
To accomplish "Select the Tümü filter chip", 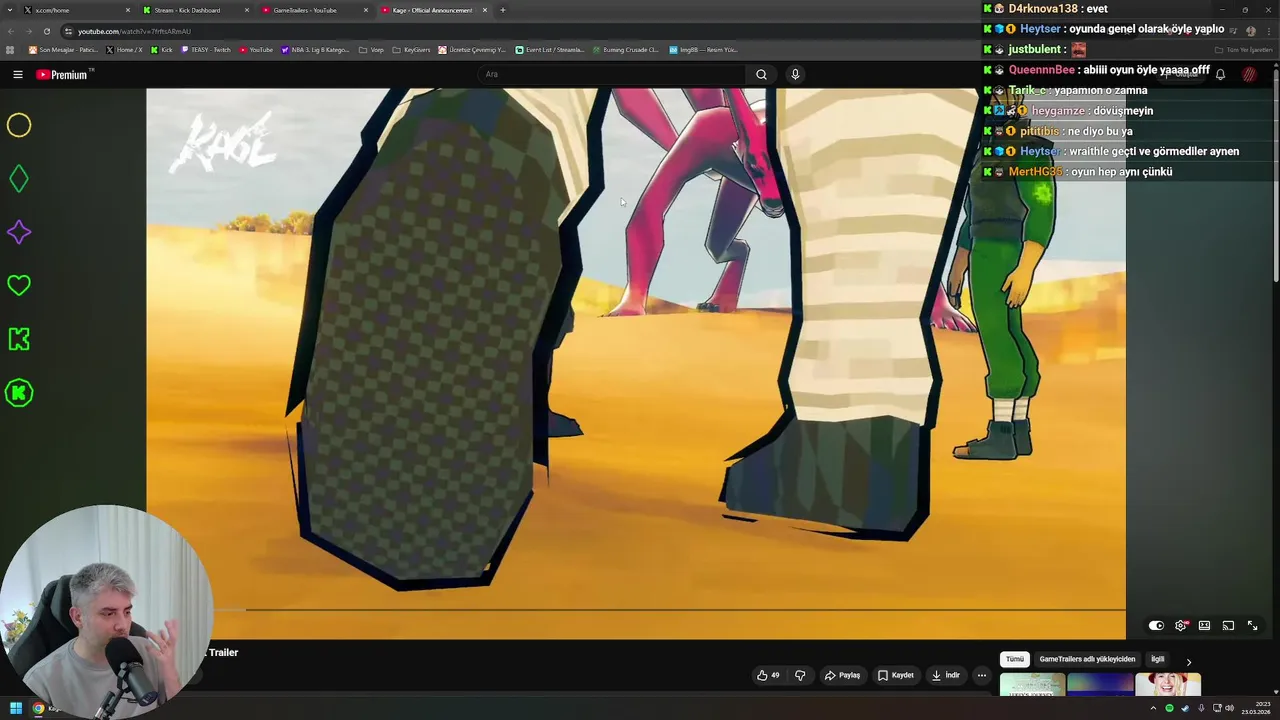I will (x=1014, y=659).
